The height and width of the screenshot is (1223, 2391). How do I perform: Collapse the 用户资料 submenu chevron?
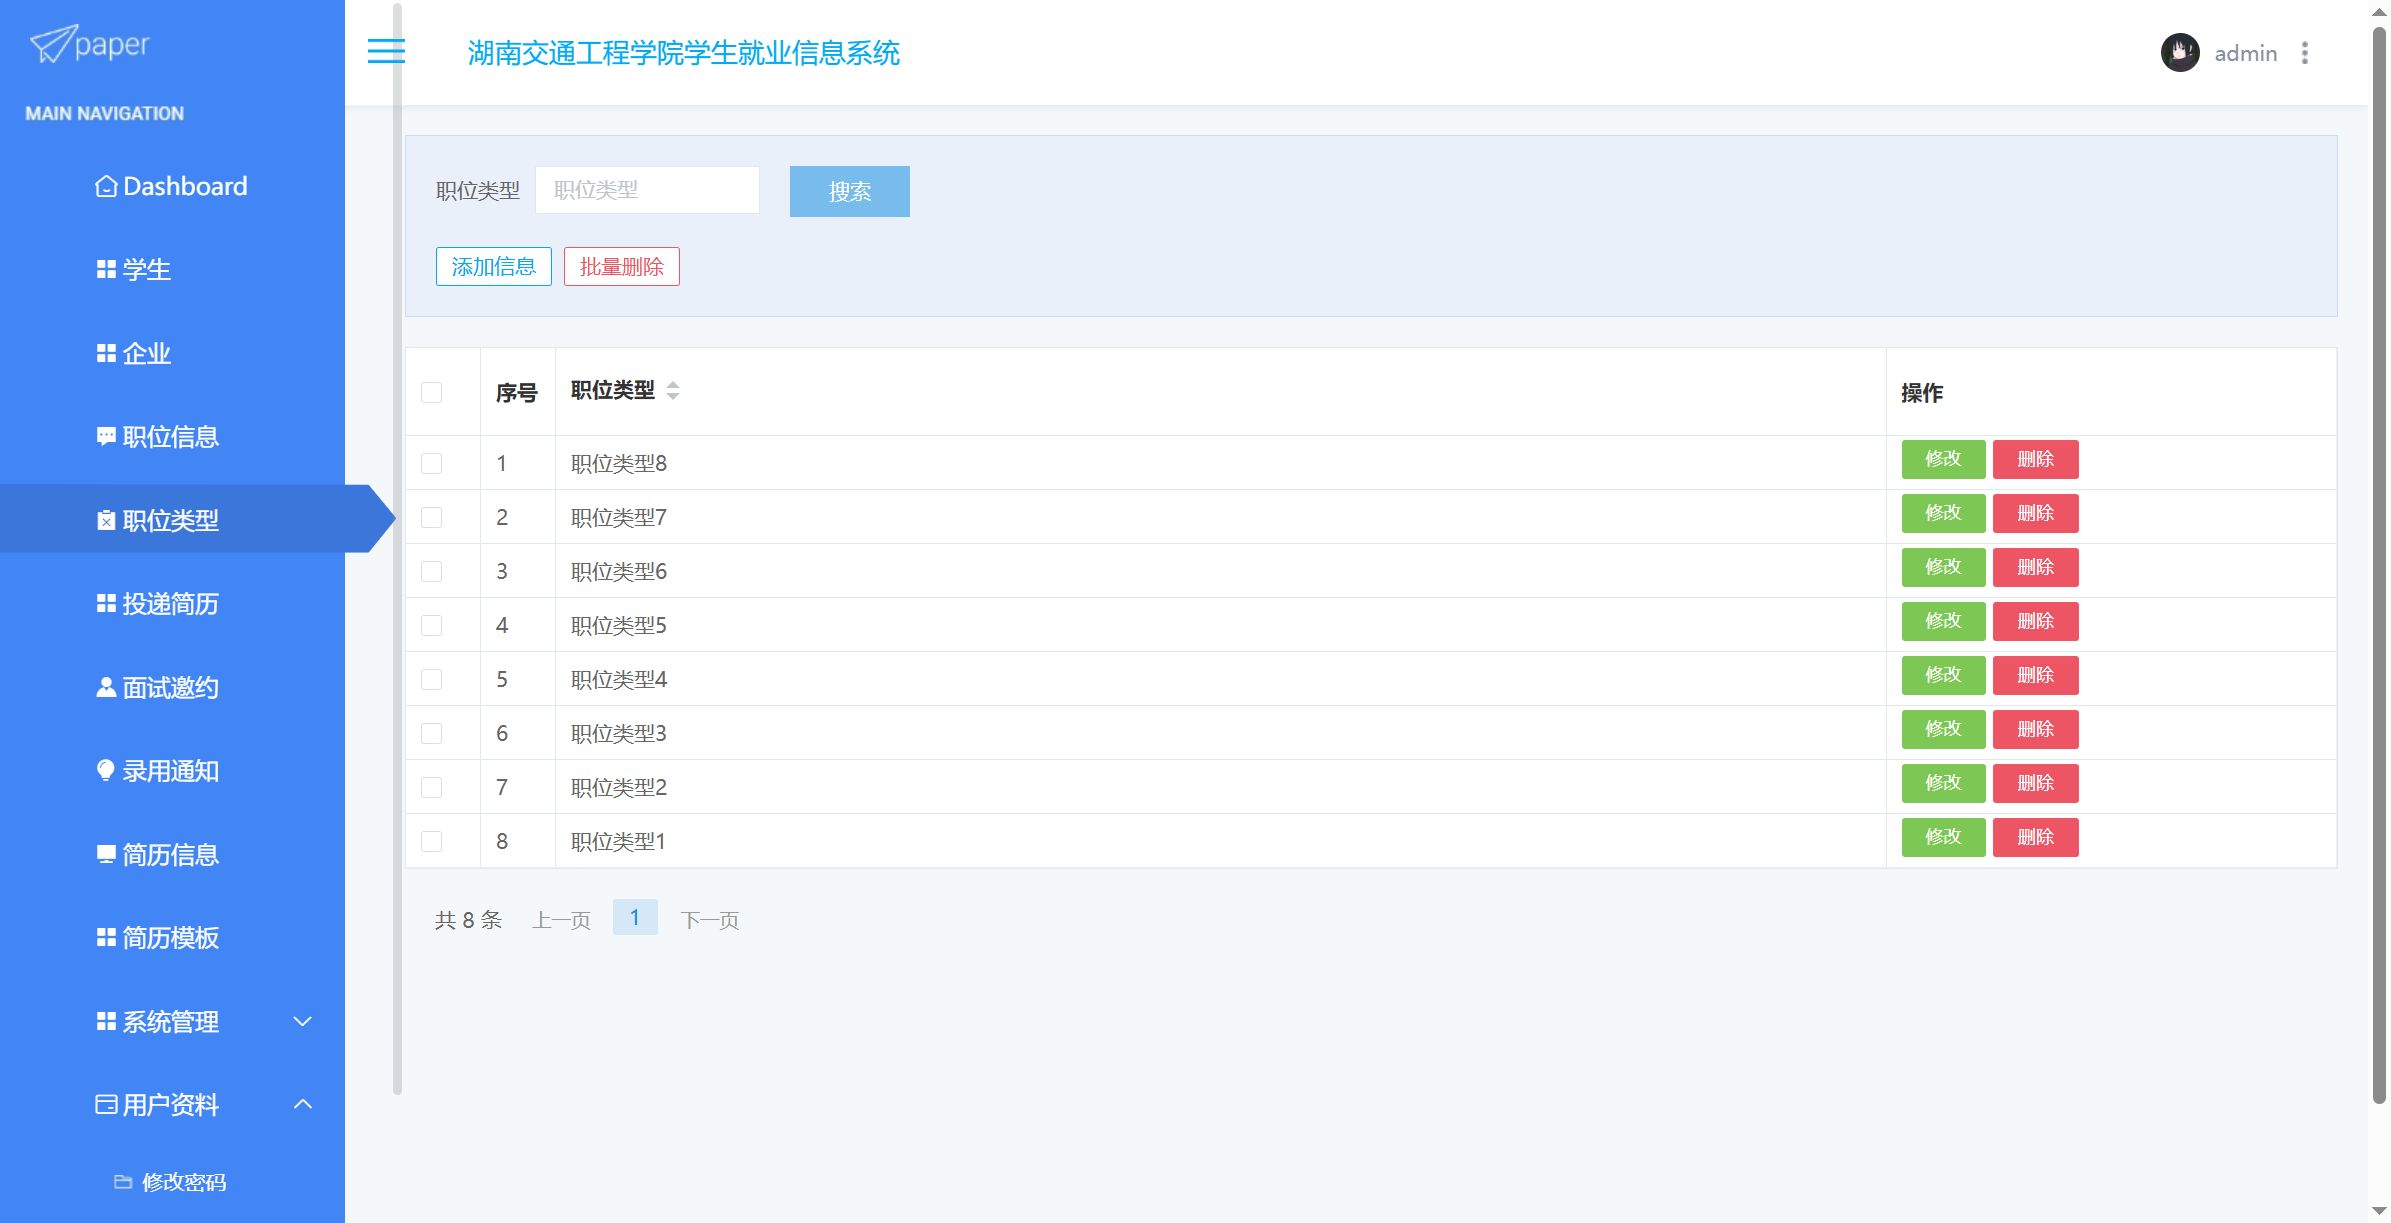tap(302, 1104)
